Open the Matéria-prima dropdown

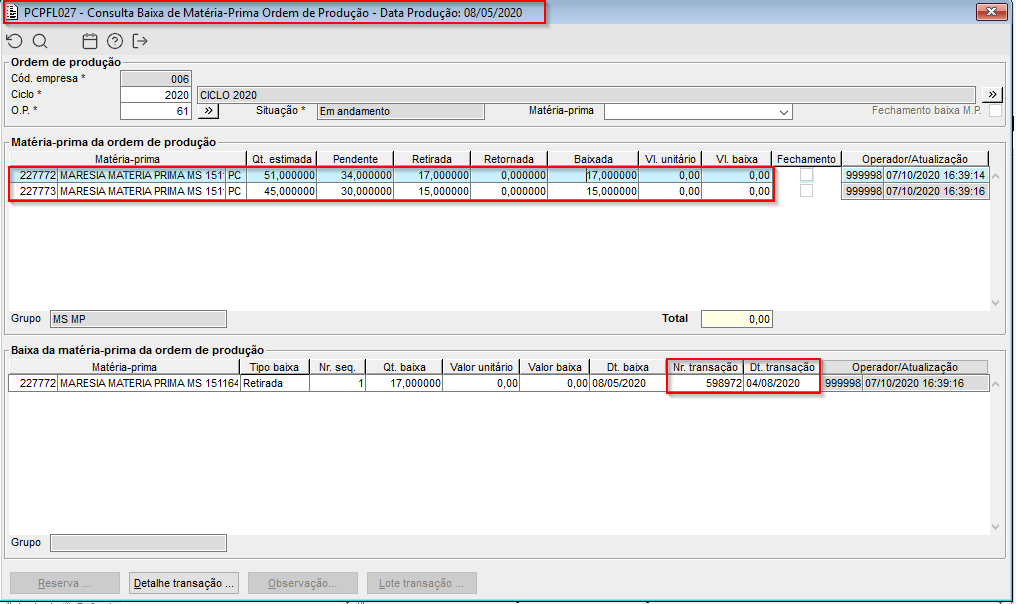point(783,112)
